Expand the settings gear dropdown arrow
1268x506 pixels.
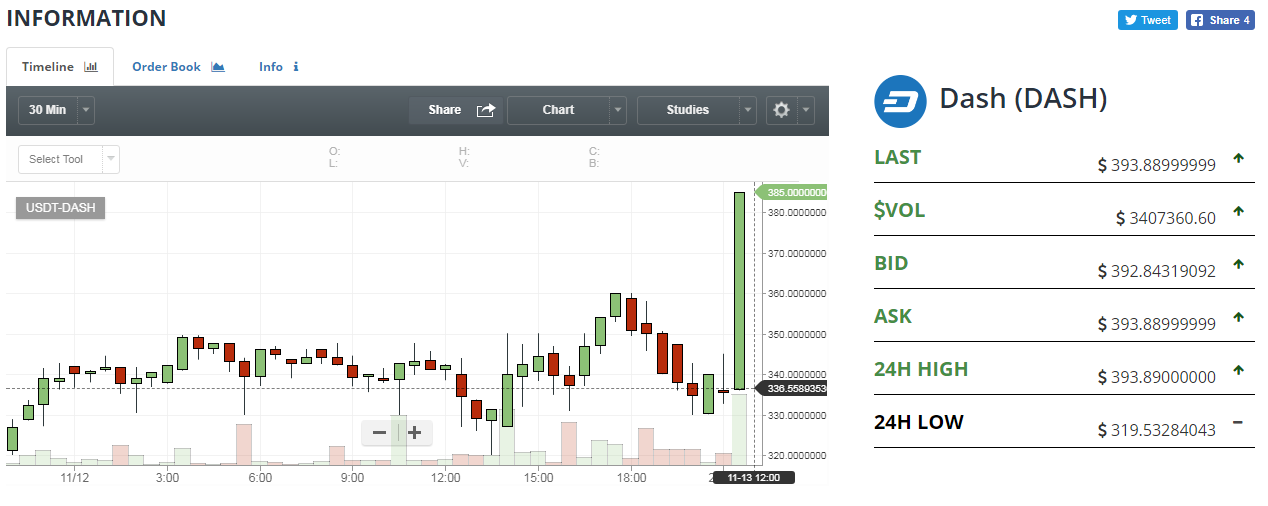tap(806, 110)
